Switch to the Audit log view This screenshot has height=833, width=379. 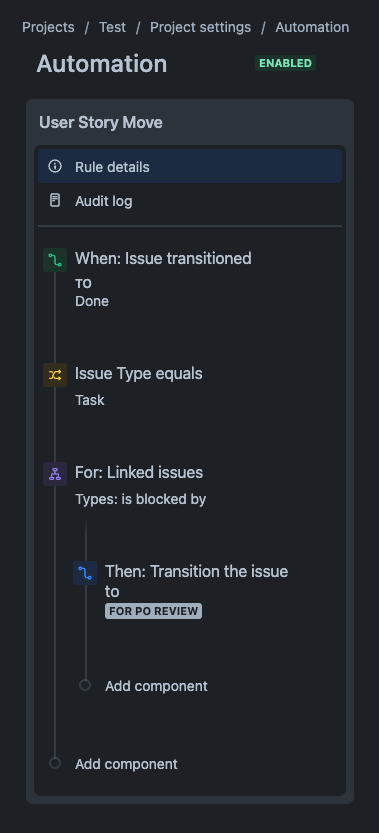(x=190, y=201)
